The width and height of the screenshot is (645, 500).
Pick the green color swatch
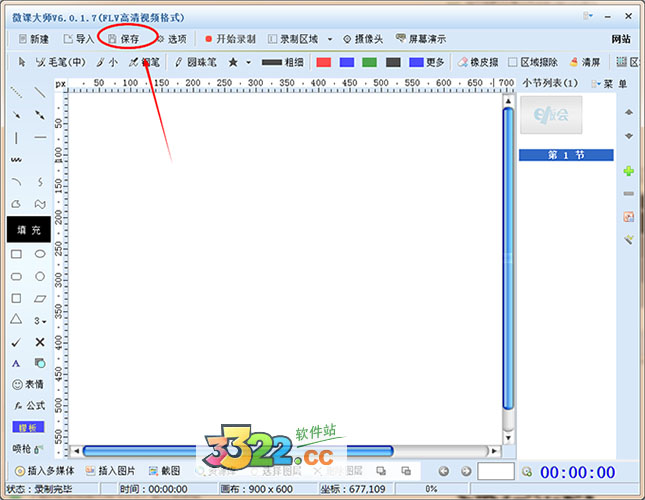coord(369,62)
